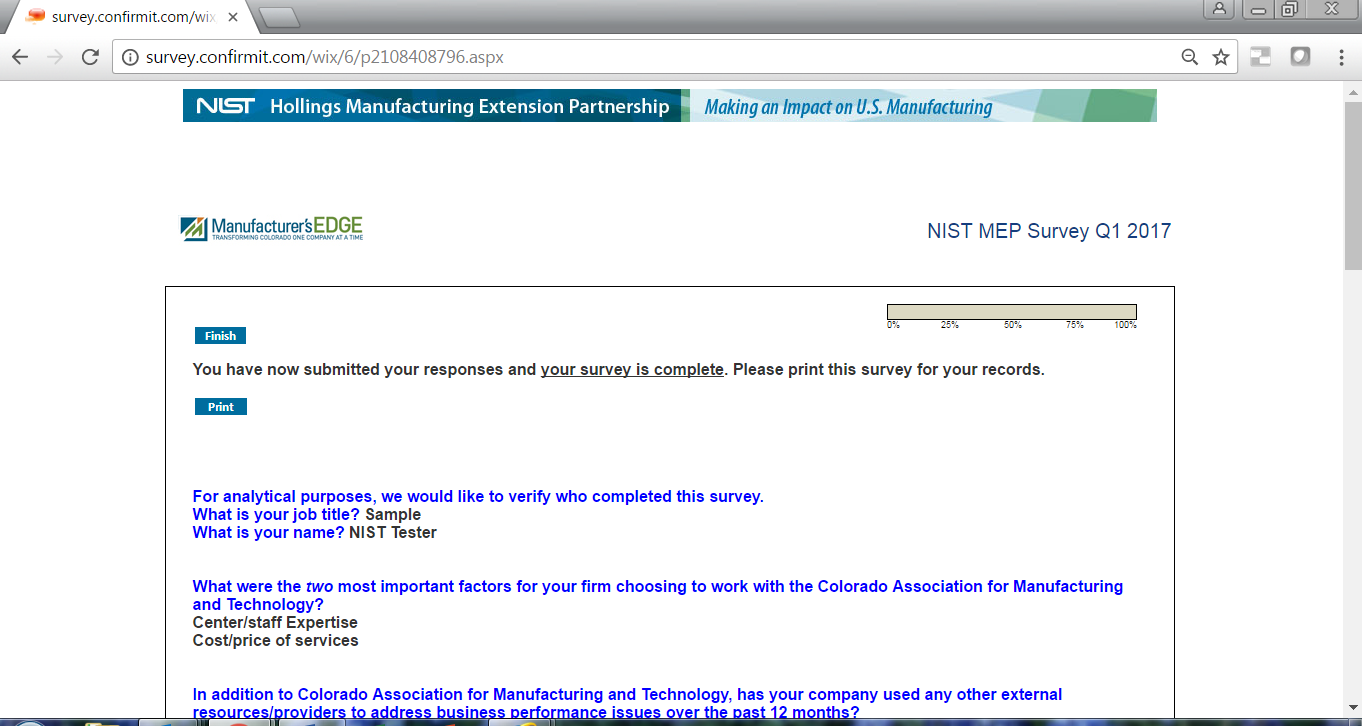
Task: Minimize the Chrome window
Action: [x=1257, y=9]
